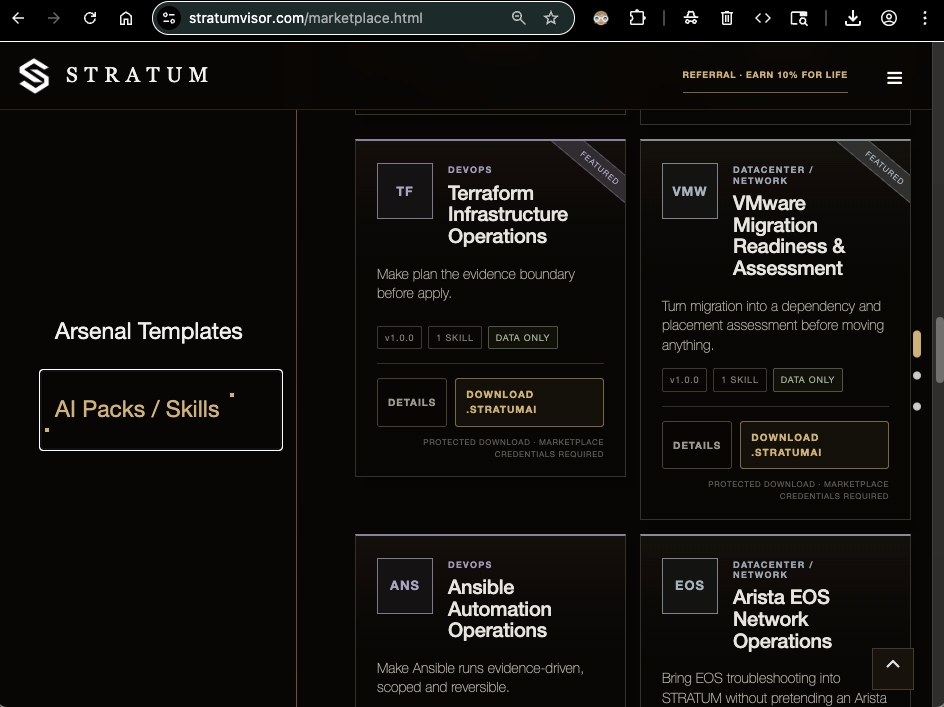Click the VMware card FEATURED ribbon
The width and height of the screenshot is (944, 707).
pos(883,167)
